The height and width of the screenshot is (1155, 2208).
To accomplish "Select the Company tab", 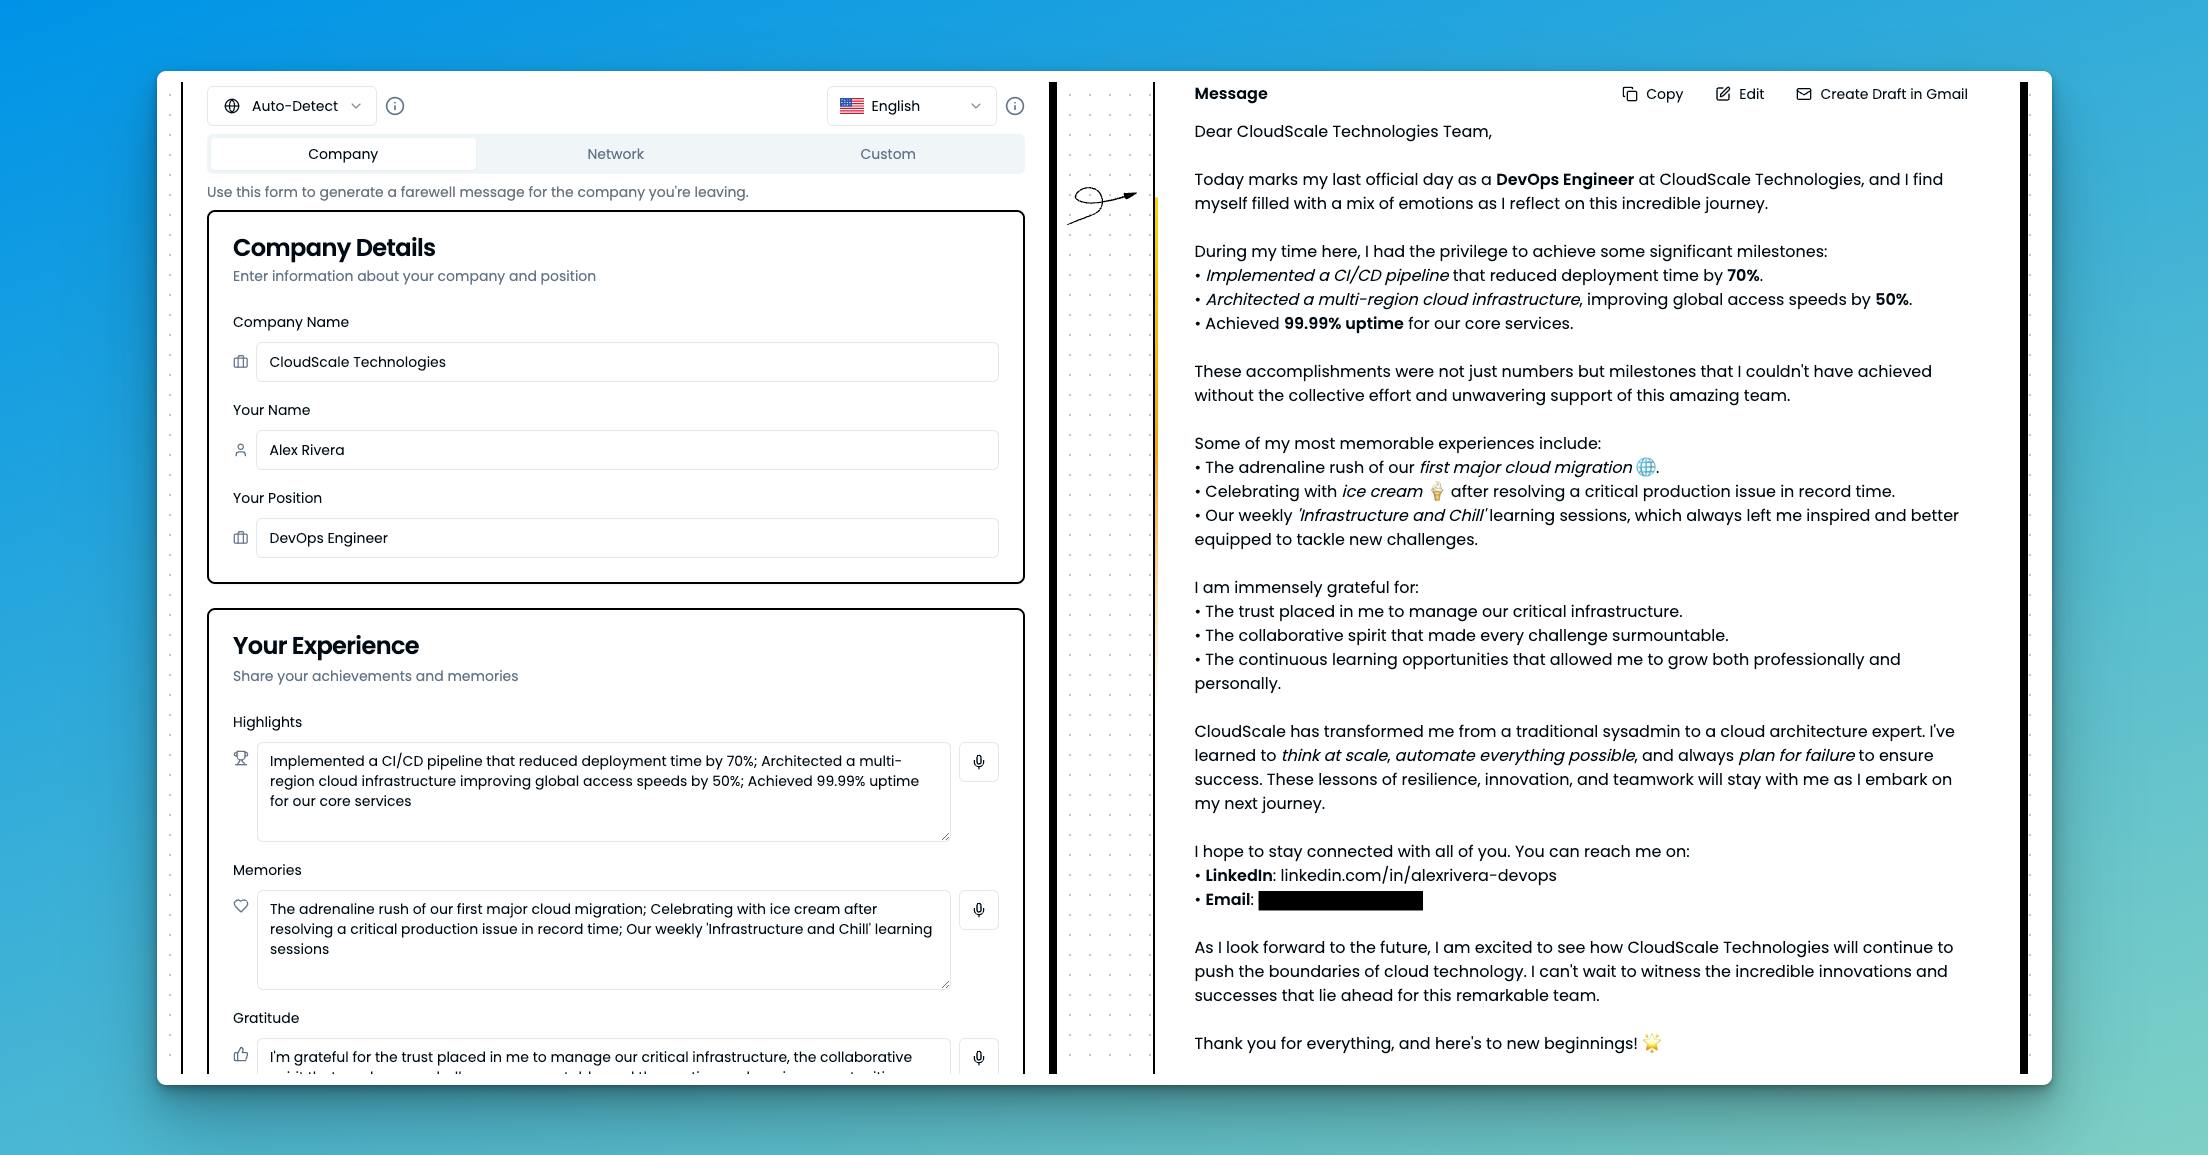I will click(x=340, y=153).
